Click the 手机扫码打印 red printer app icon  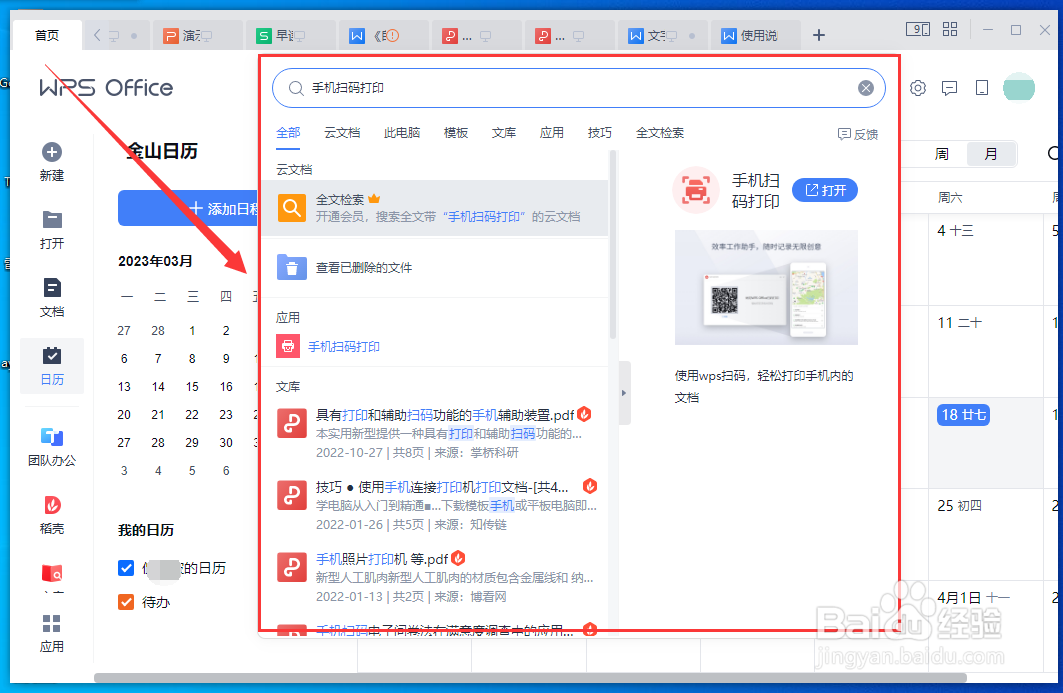click(x=288, y=346)
